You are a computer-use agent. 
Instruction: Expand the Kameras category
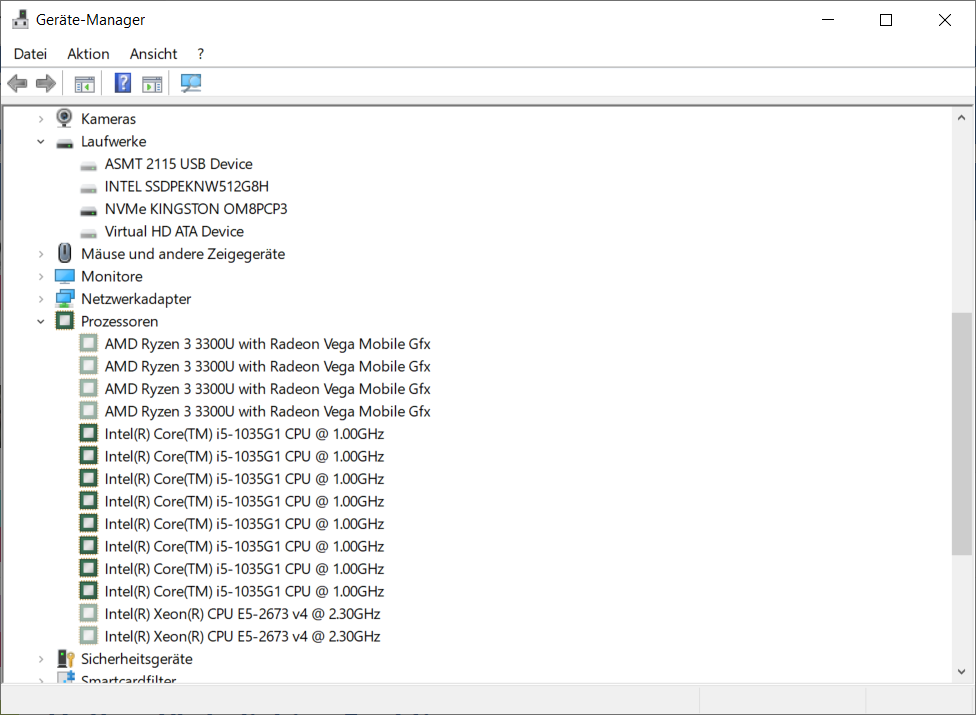click(41, 119)
